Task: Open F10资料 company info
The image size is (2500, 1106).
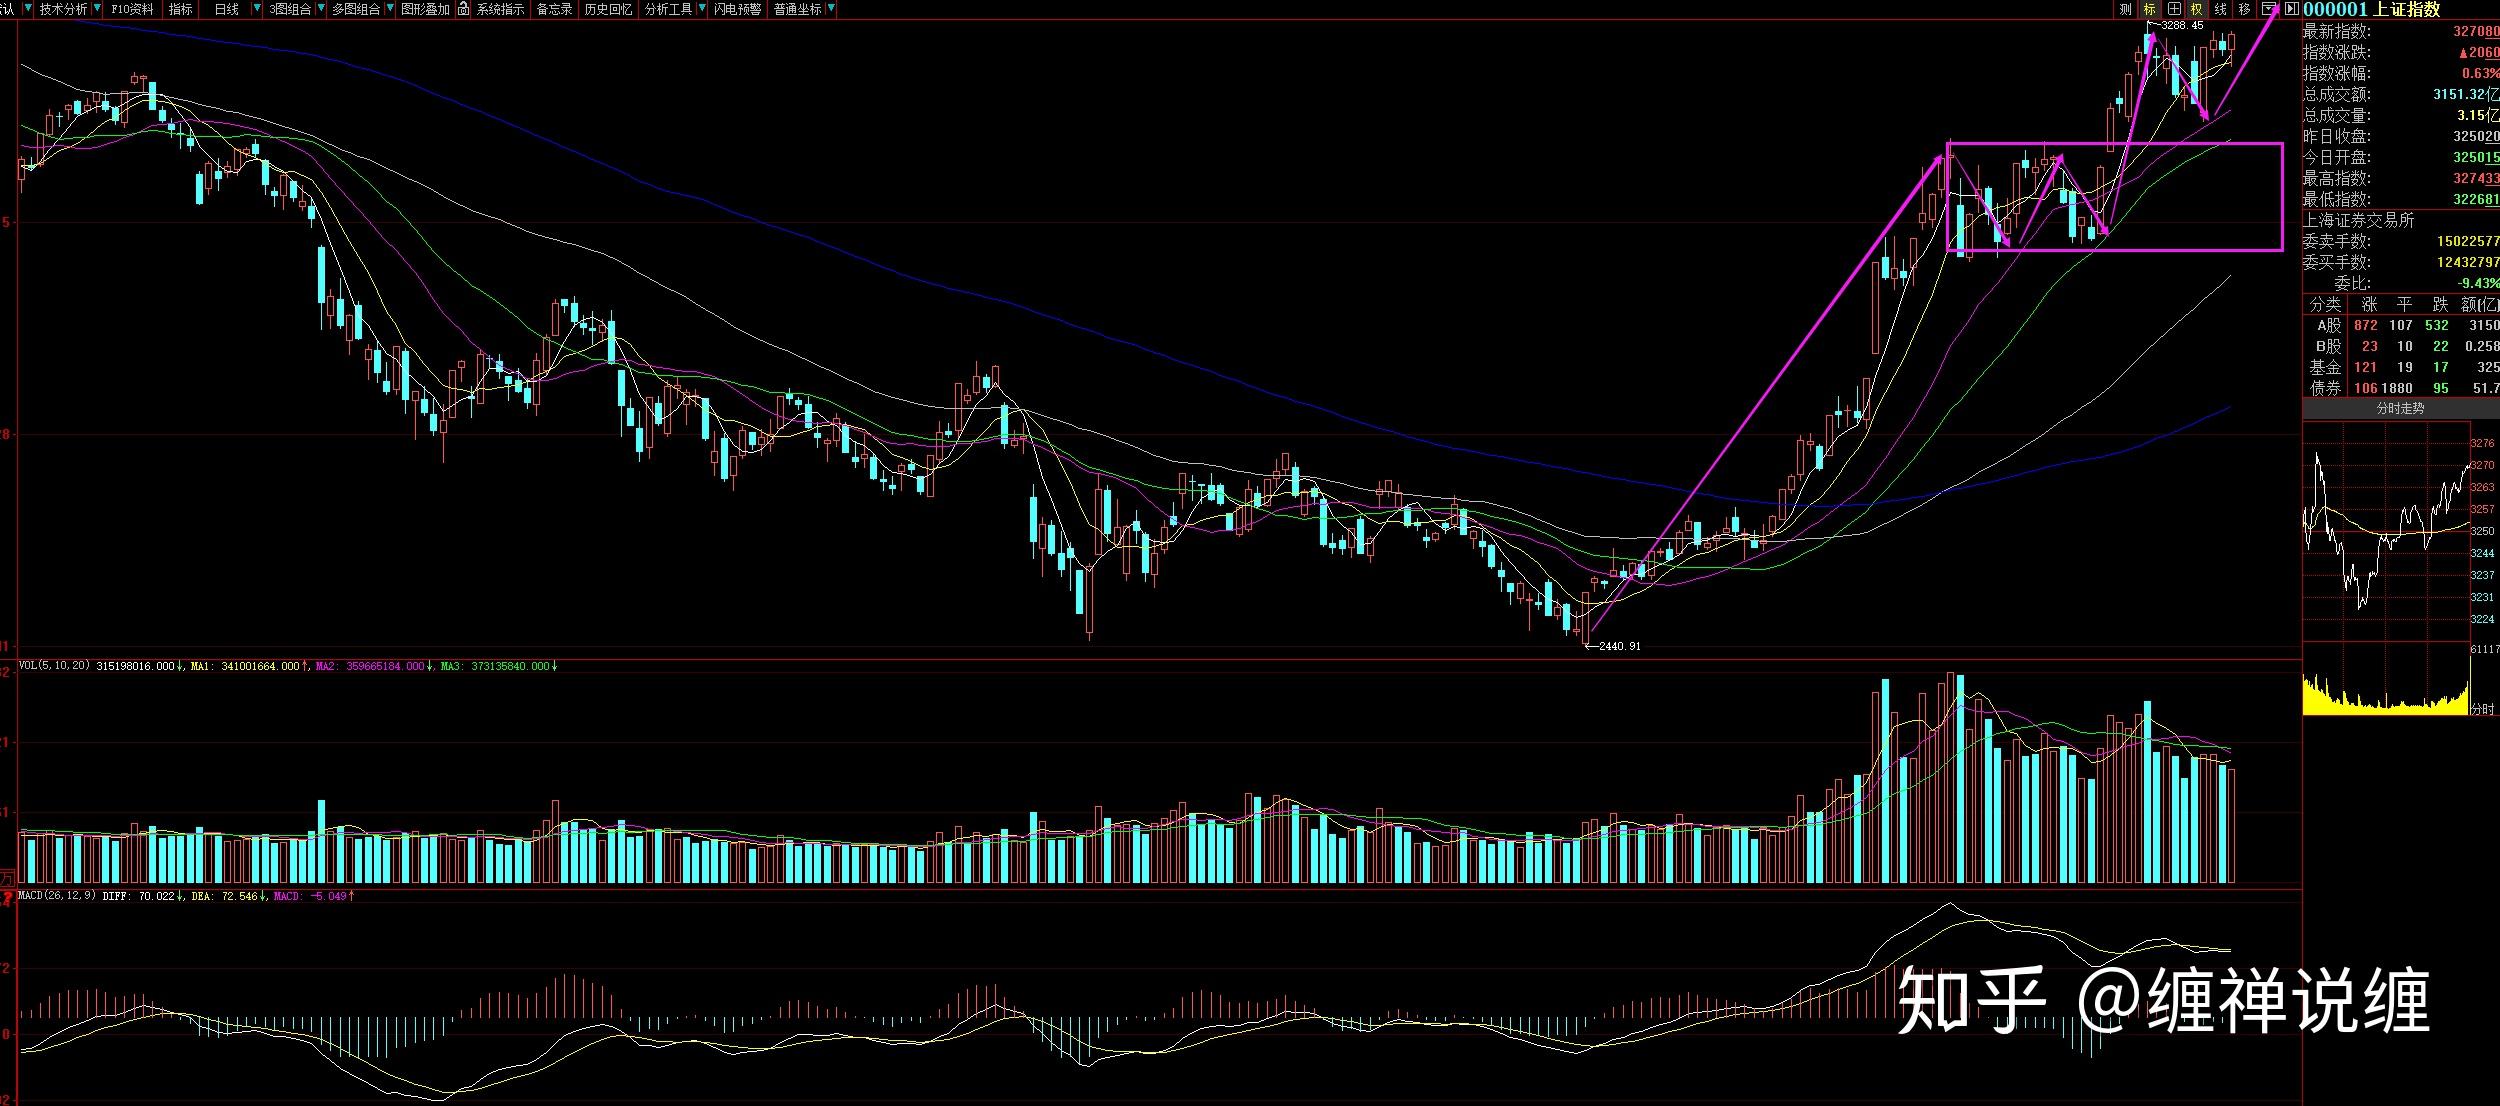Action: 132,9
